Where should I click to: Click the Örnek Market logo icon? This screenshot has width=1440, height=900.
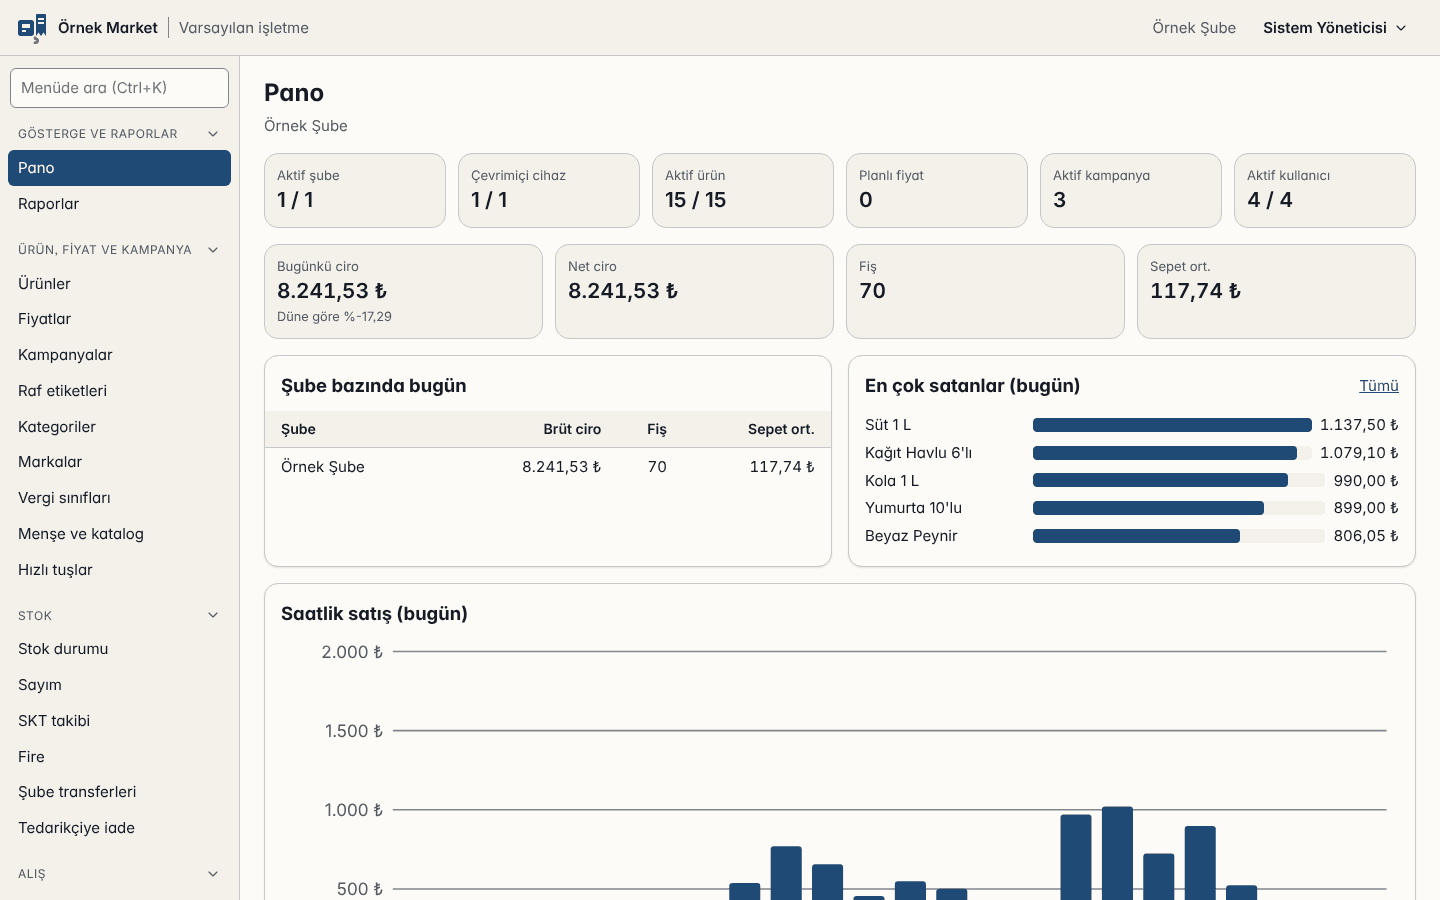pyautogui.click(x=32, y=28)
